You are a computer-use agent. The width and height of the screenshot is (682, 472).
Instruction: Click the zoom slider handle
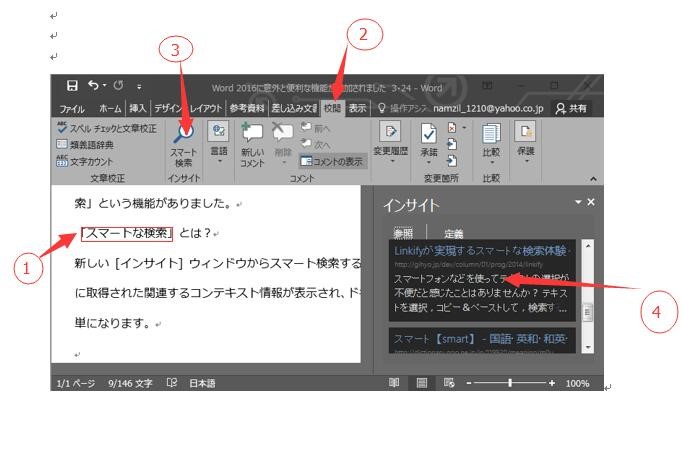510,383
